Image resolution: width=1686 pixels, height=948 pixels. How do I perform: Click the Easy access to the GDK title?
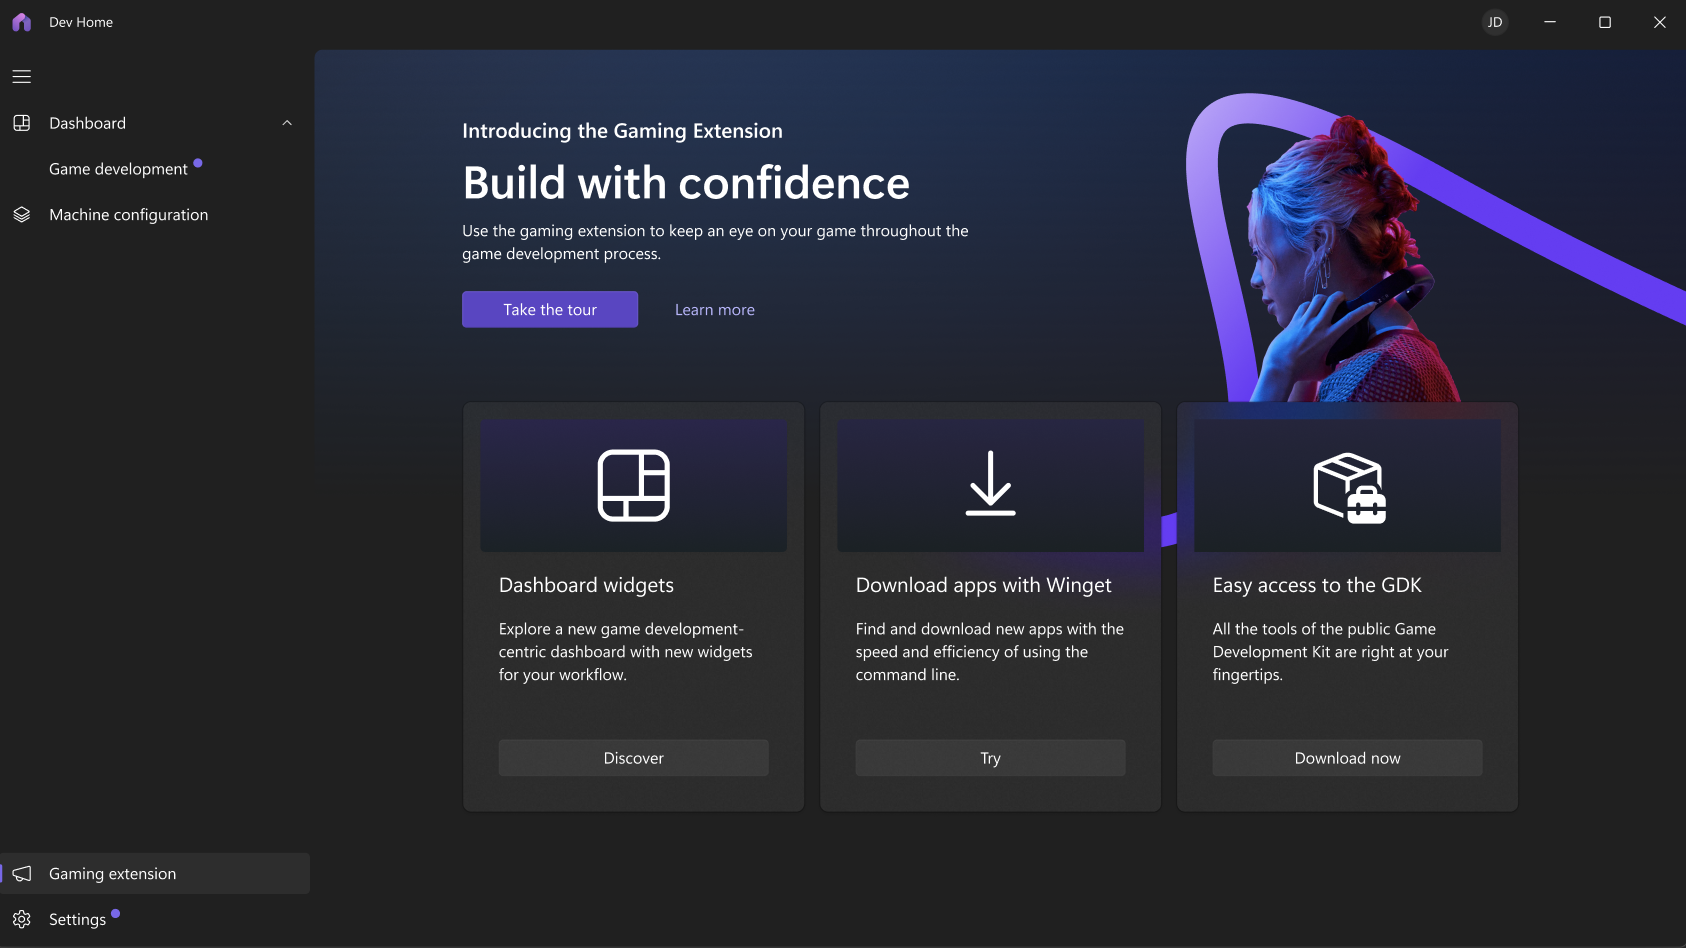pyautogui.click(x=1317, y=586)
